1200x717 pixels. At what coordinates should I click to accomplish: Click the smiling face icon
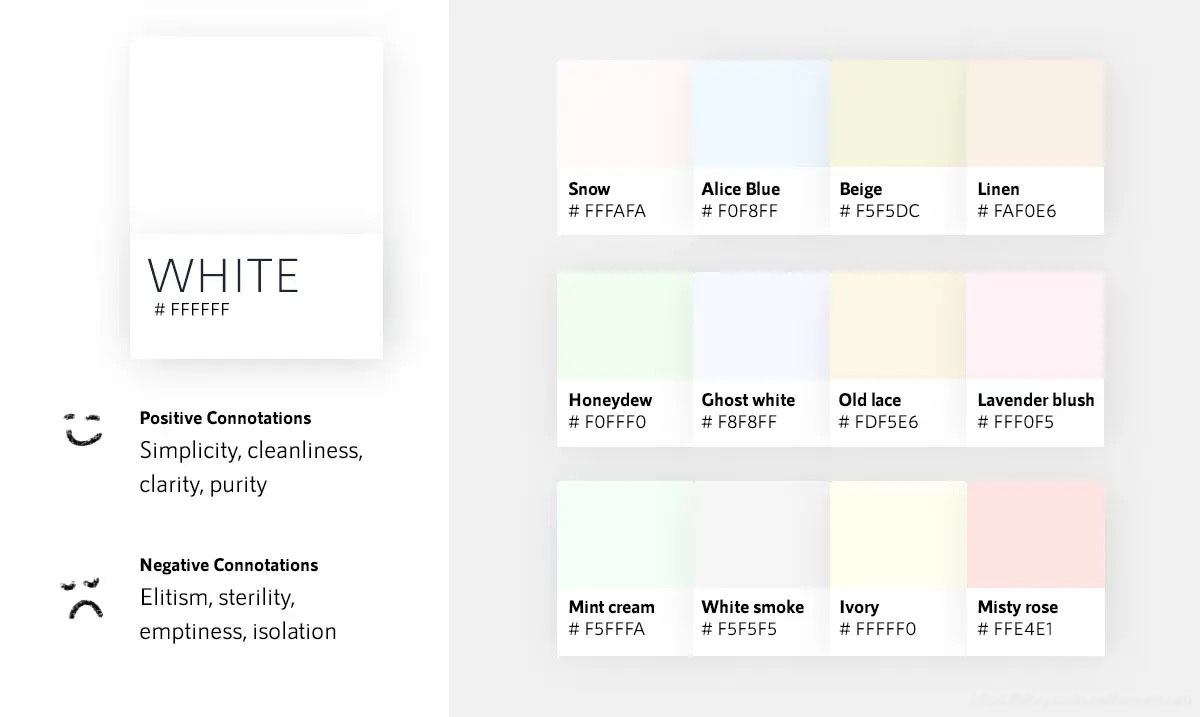pos(83,428)
